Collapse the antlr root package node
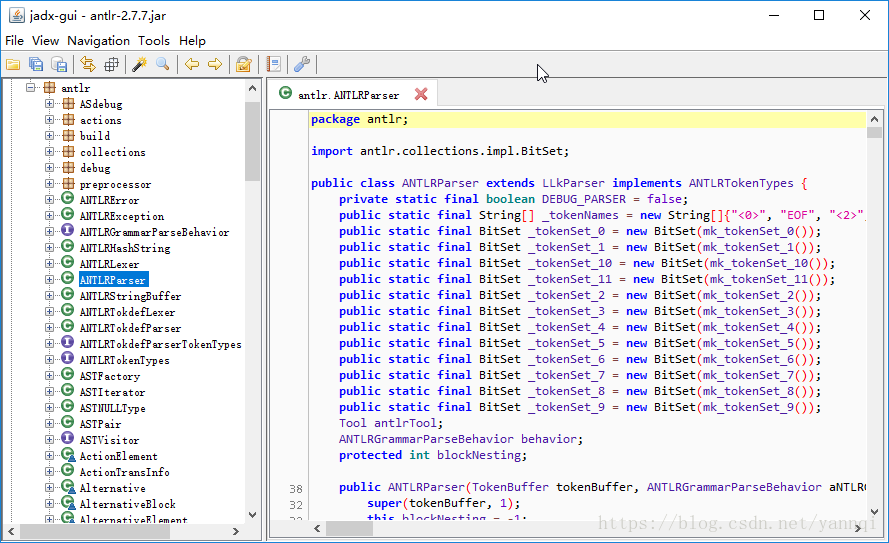The width and height of the screenshot is (889, 543). pos(31,88)
